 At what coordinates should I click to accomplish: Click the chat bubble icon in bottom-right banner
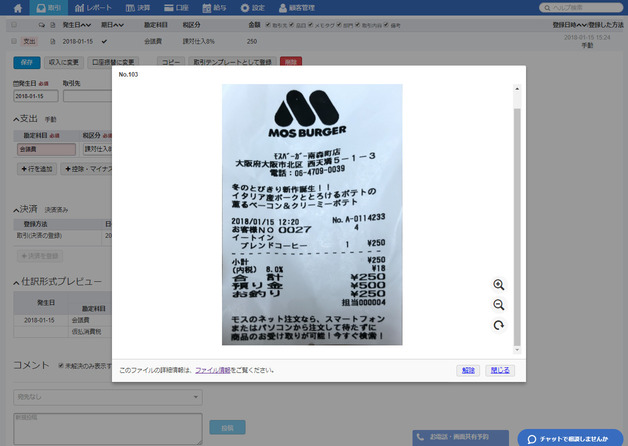click(x=531, y=439)
